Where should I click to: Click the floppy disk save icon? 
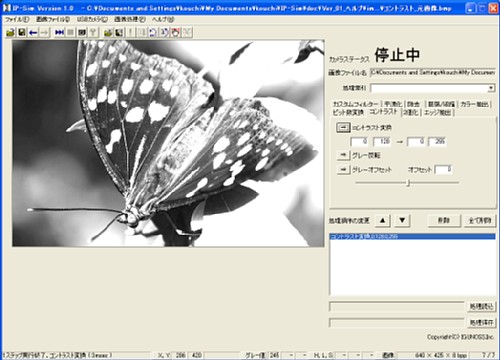[x=22, y=32]
